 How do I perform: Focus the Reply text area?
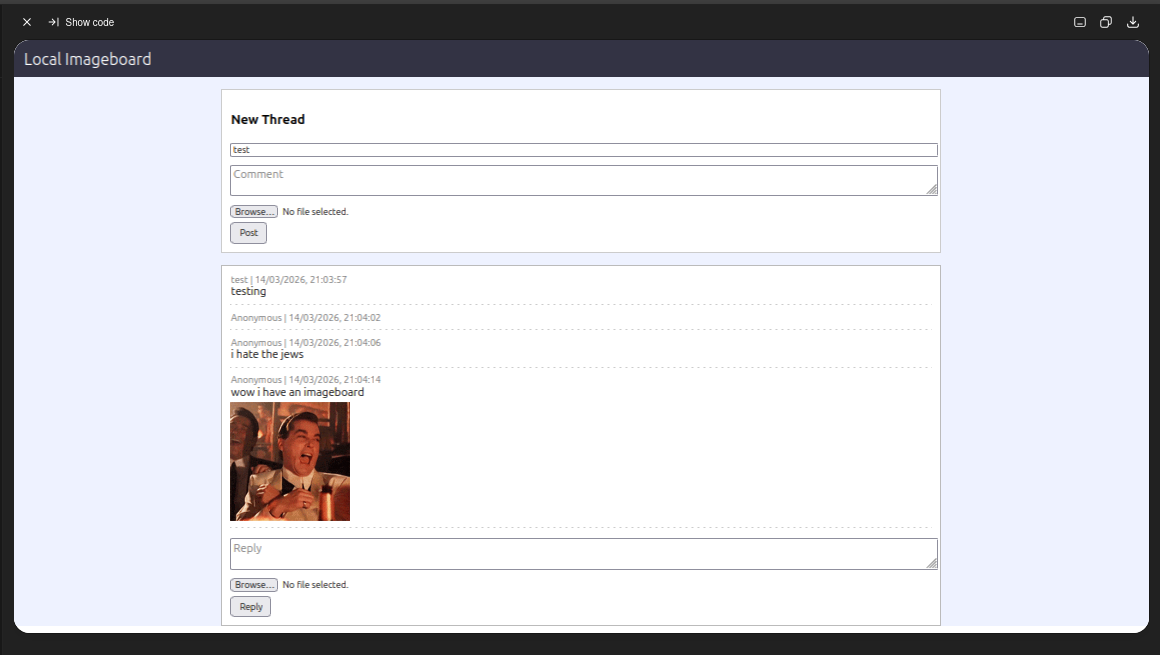click(584, 554)
